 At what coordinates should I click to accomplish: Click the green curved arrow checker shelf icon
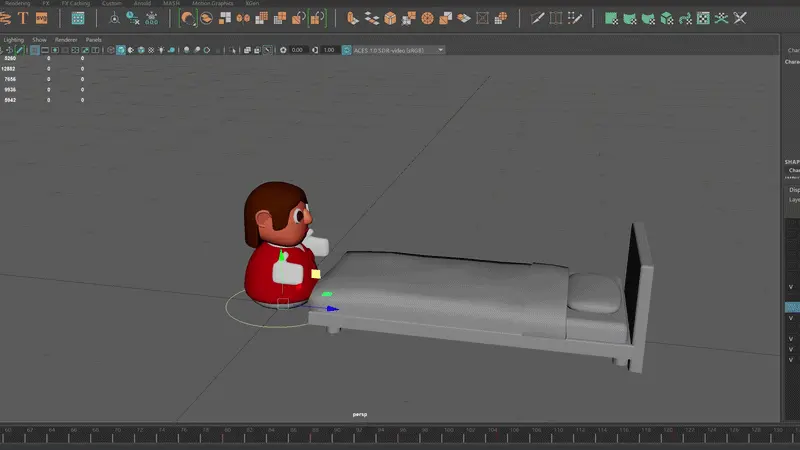click(x=685, y=18)
